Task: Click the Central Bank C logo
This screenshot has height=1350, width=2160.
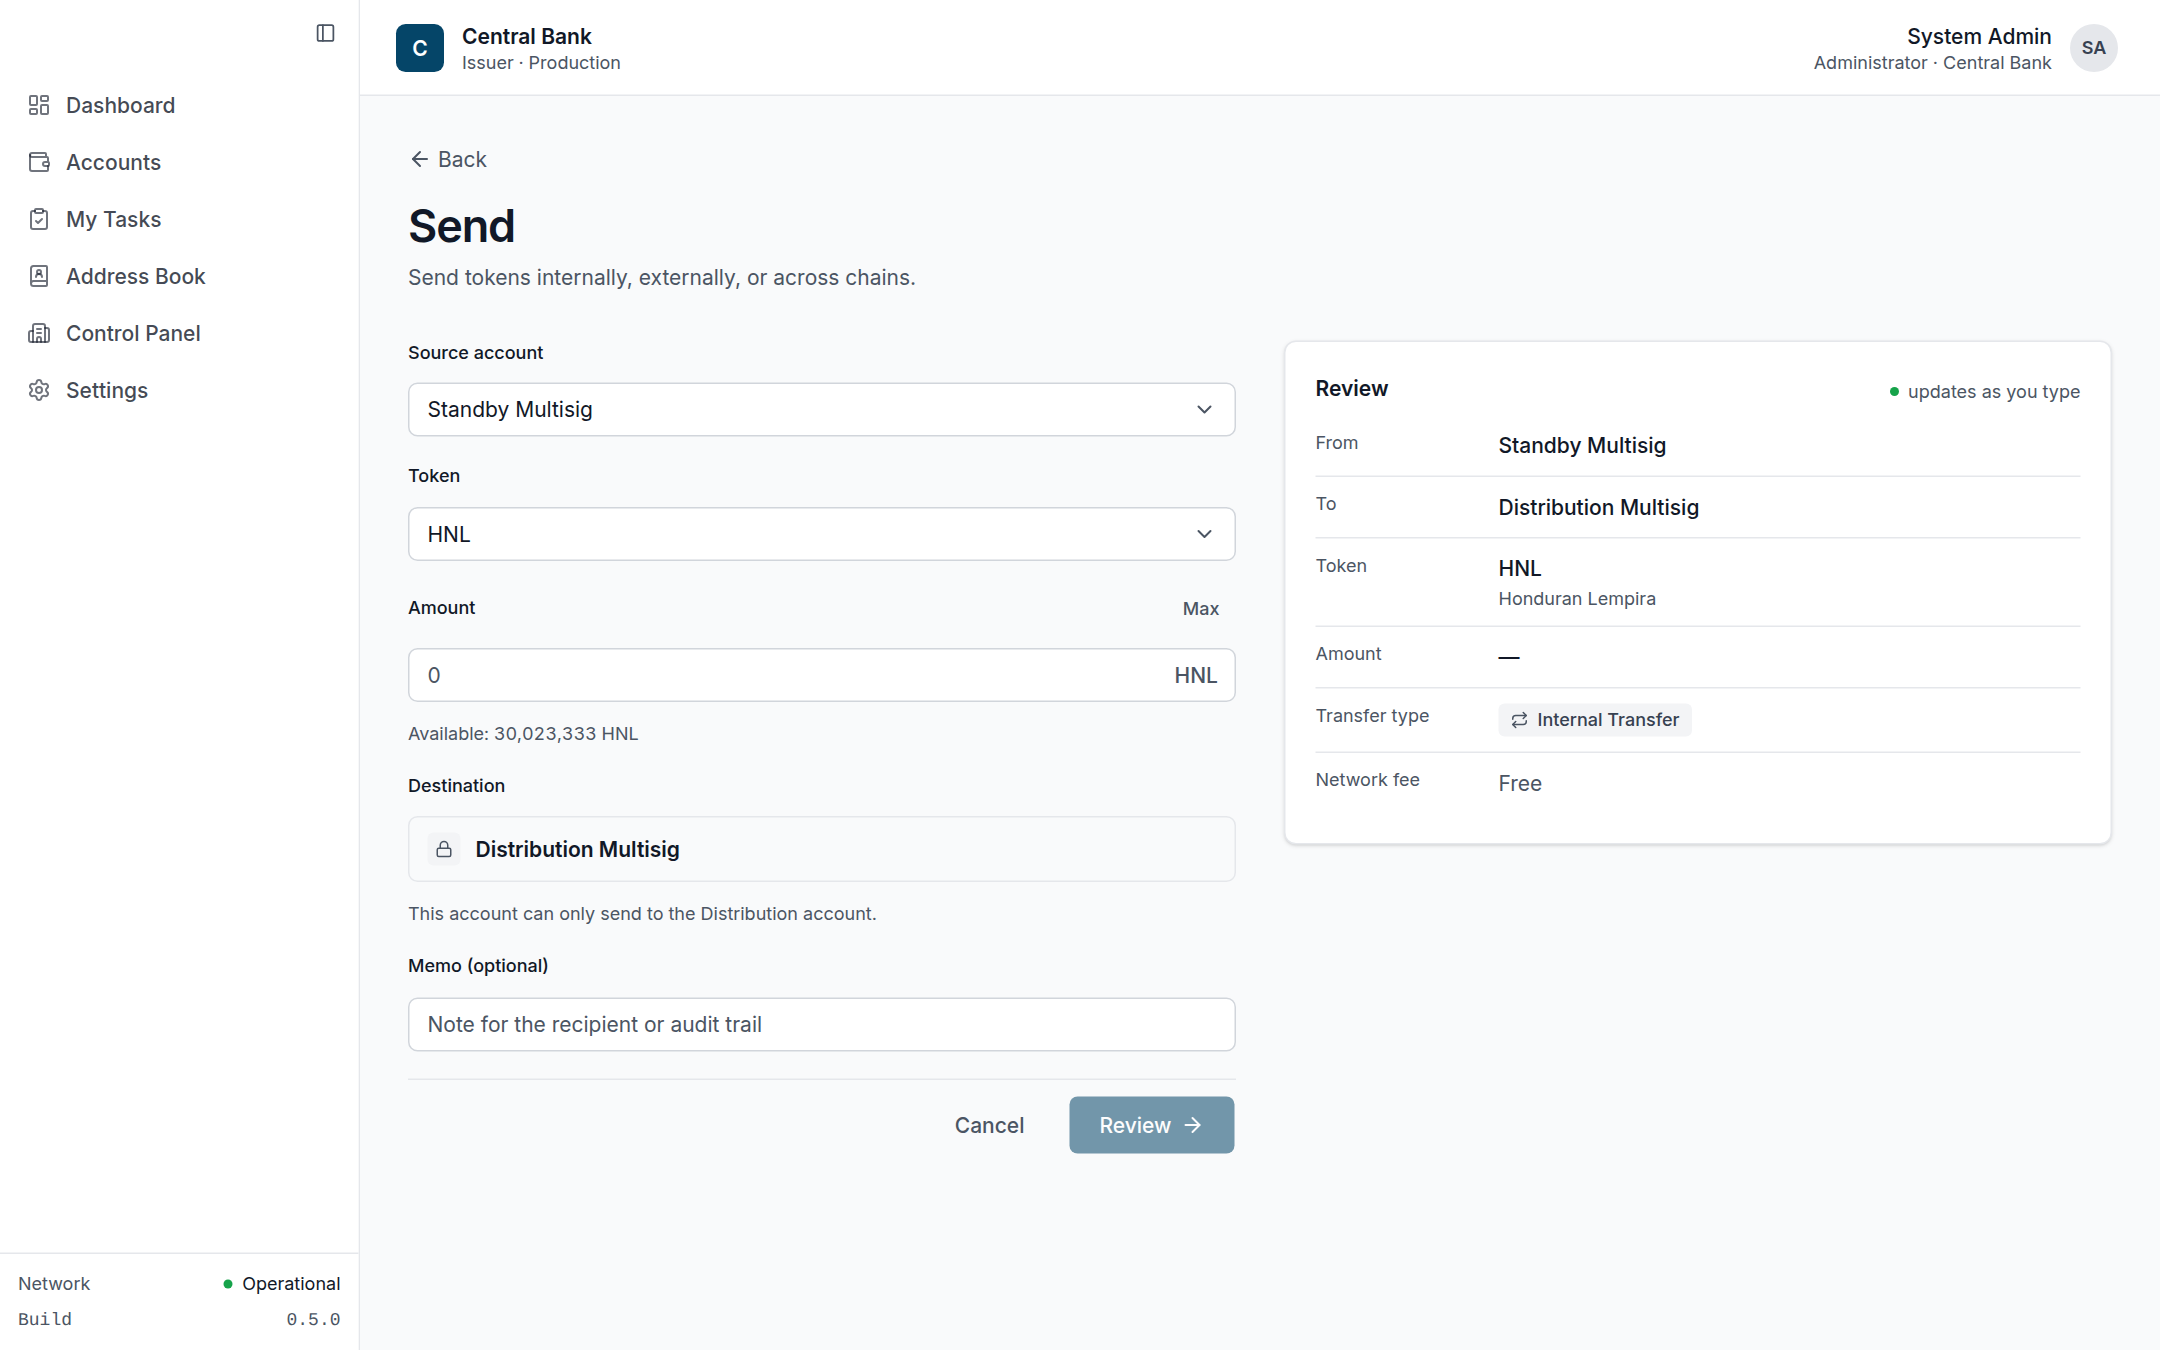Action: pyautogui.click(x=420, y=48)
